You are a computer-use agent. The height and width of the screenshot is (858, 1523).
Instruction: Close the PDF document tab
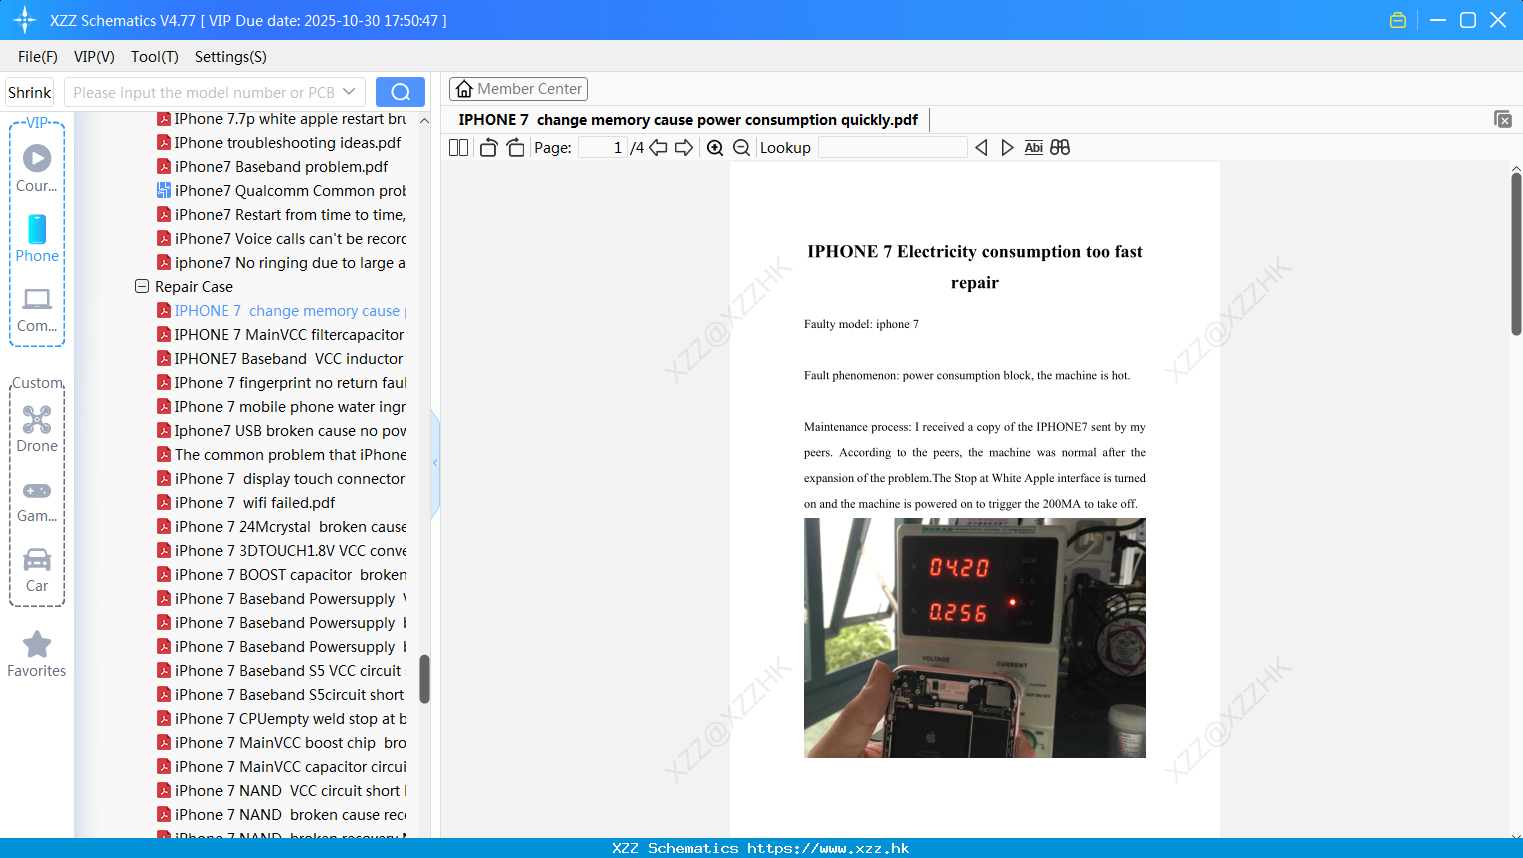pyautogui.click(x=1503, y=119)
